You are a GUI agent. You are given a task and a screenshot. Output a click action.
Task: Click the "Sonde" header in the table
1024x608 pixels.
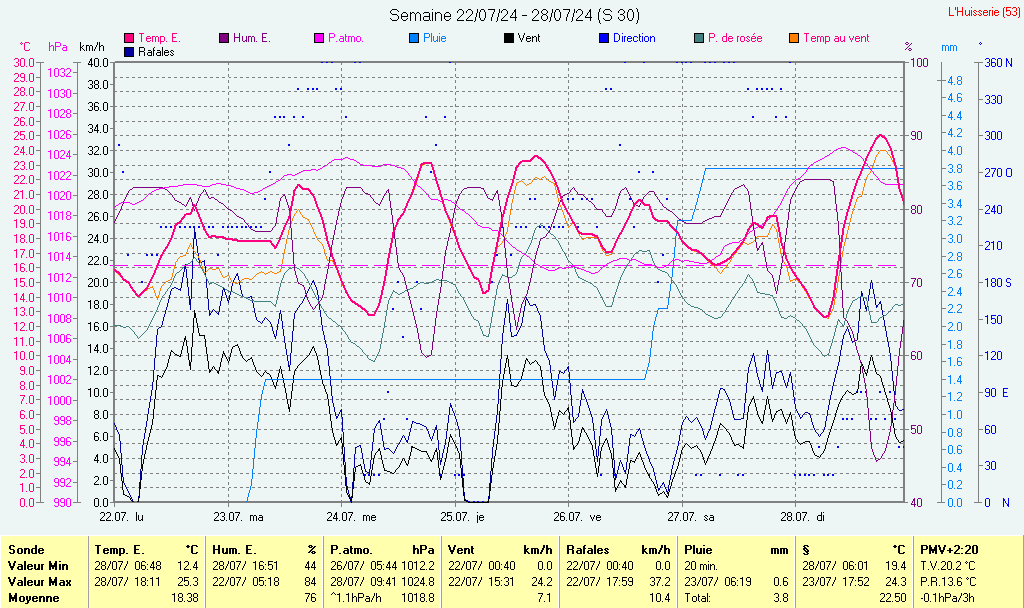click(x=26, y=550)
